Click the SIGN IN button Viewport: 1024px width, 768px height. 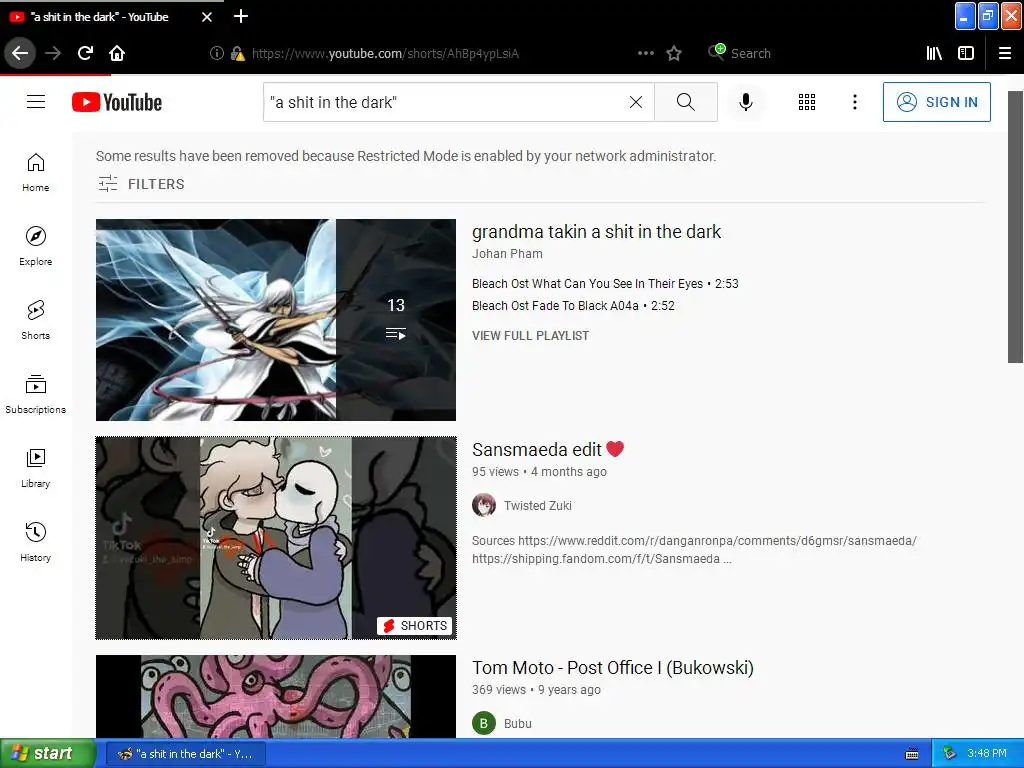[936, 102]
